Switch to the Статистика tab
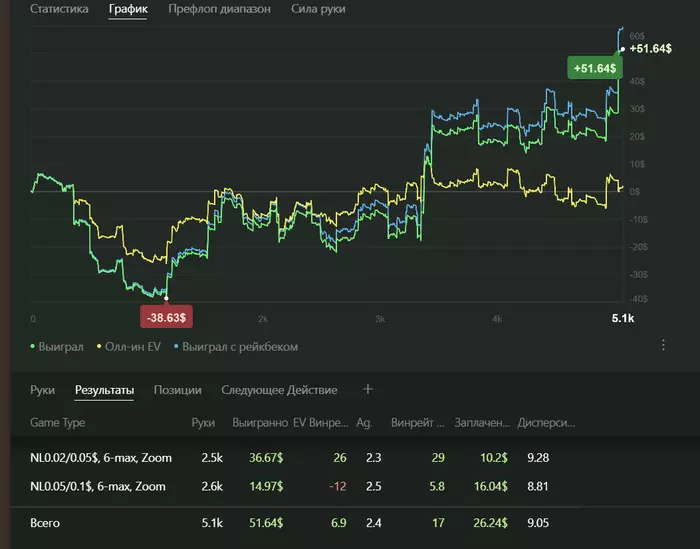Screen dimensions: 700x549 (59, 9)
